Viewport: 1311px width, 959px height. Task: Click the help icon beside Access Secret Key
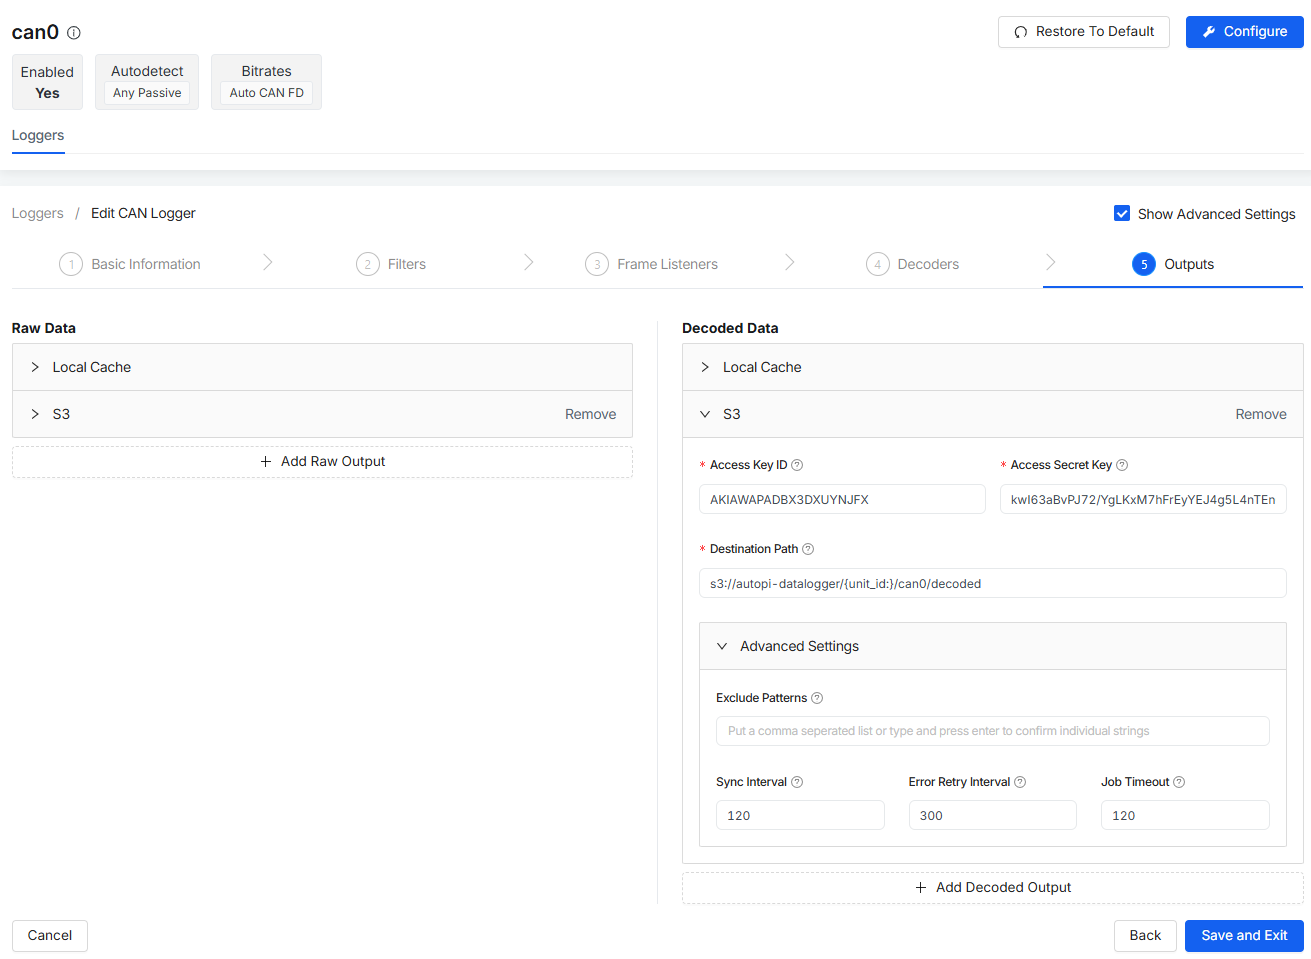click(x=1122, y=465)
